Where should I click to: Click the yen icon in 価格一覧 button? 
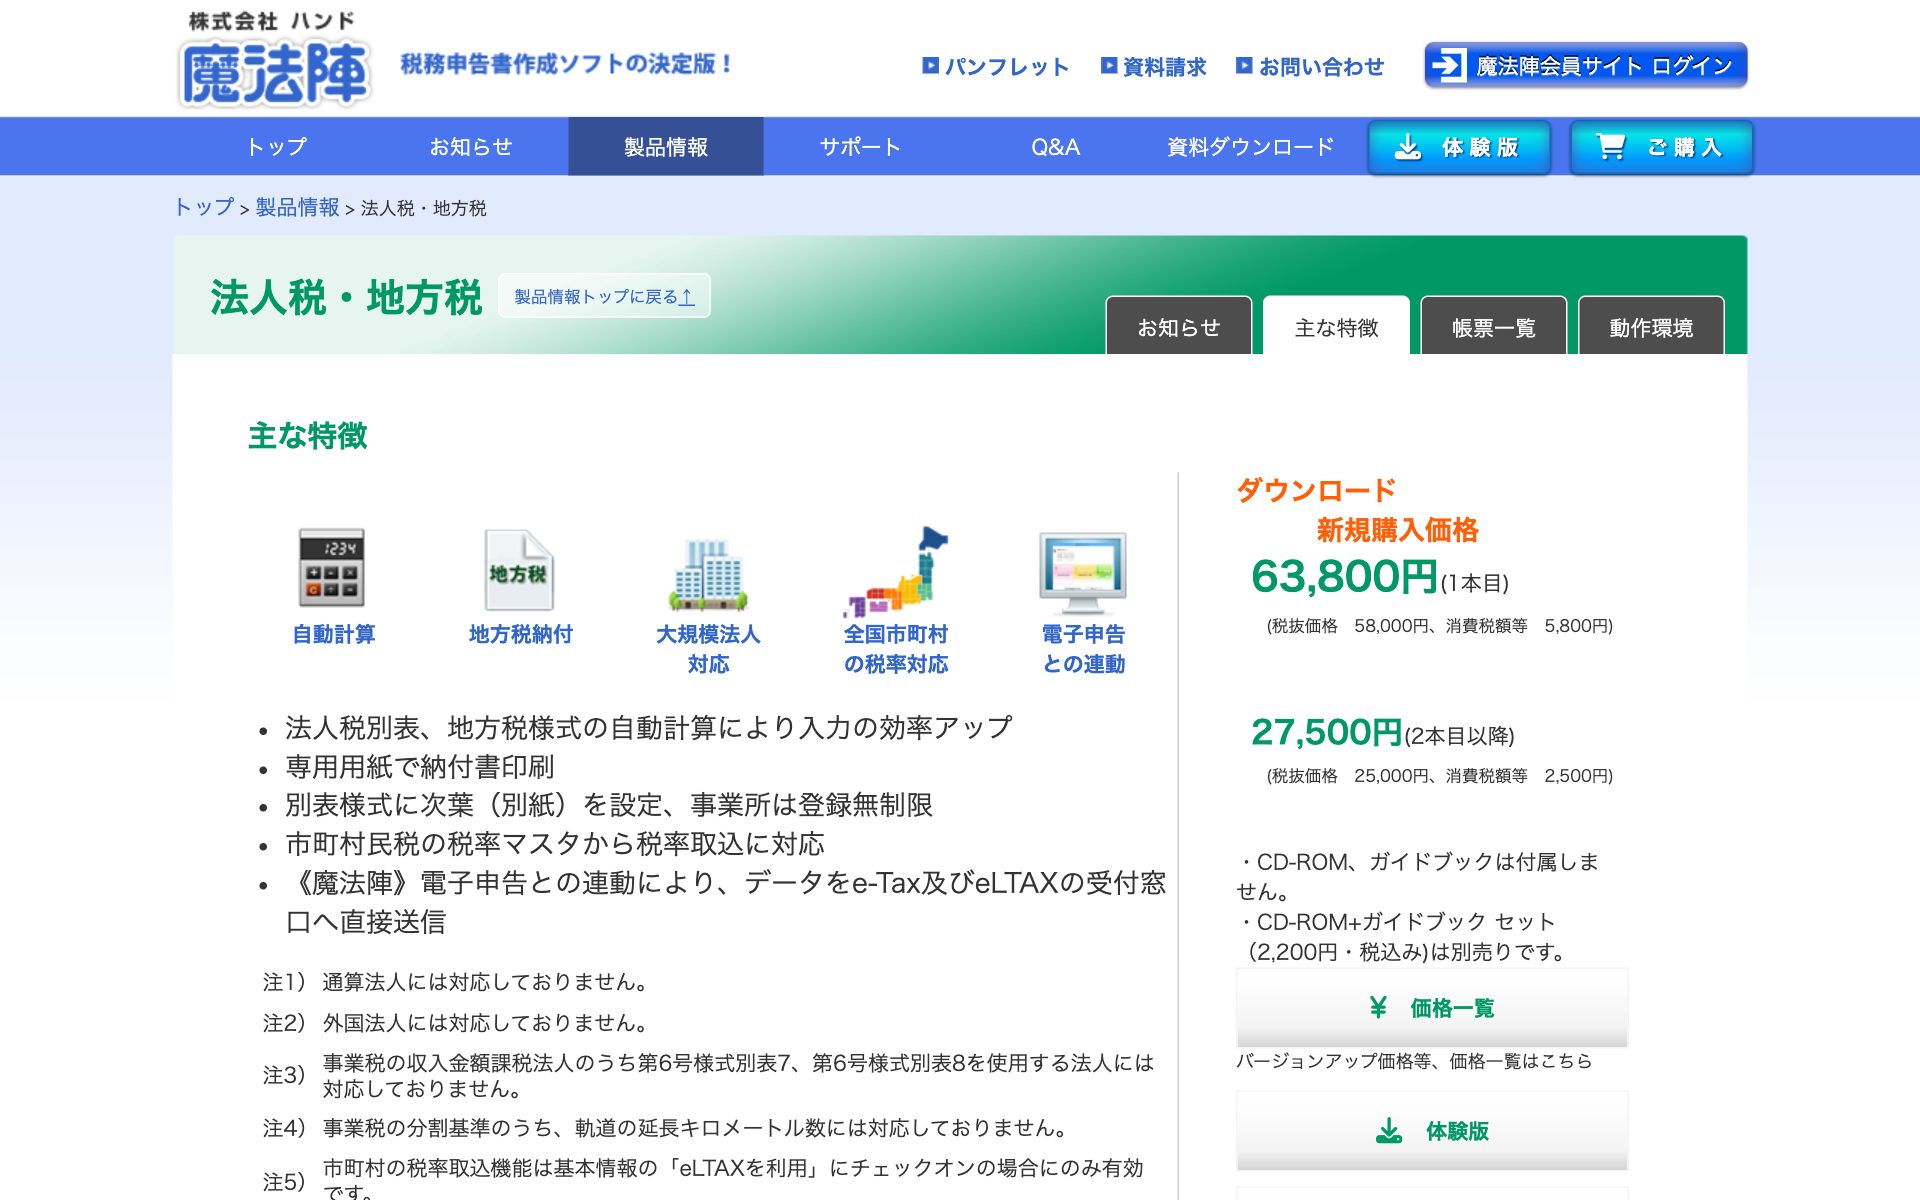point(1378,1007)
